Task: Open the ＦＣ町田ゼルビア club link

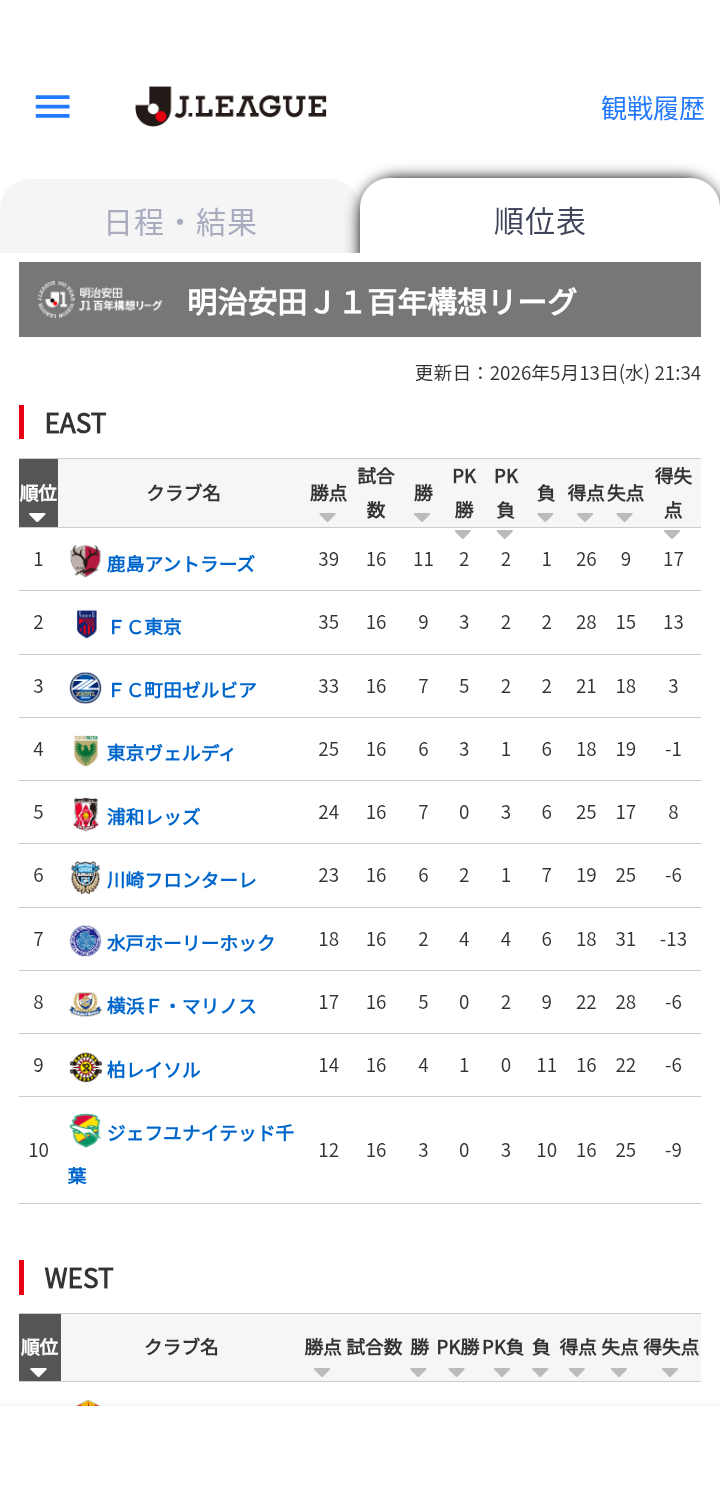Action: click(x=182, y=690)
